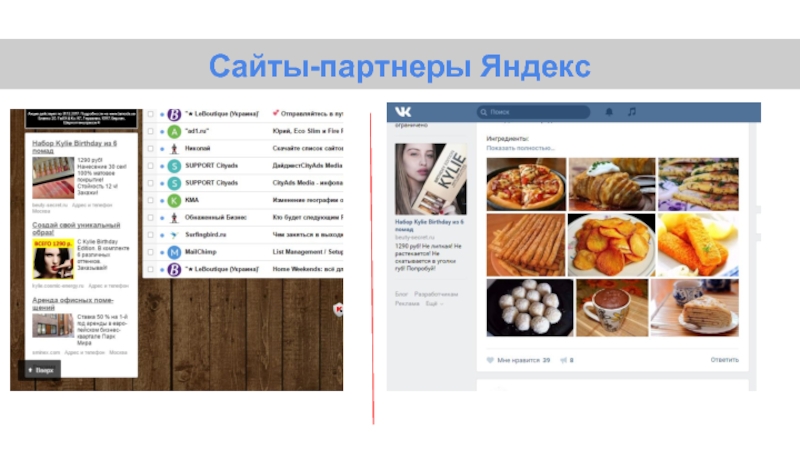This screenshot has width=800, height=450.
Task: Open email subject Чем заняться в выходные
Action: (x=308, y=235)
